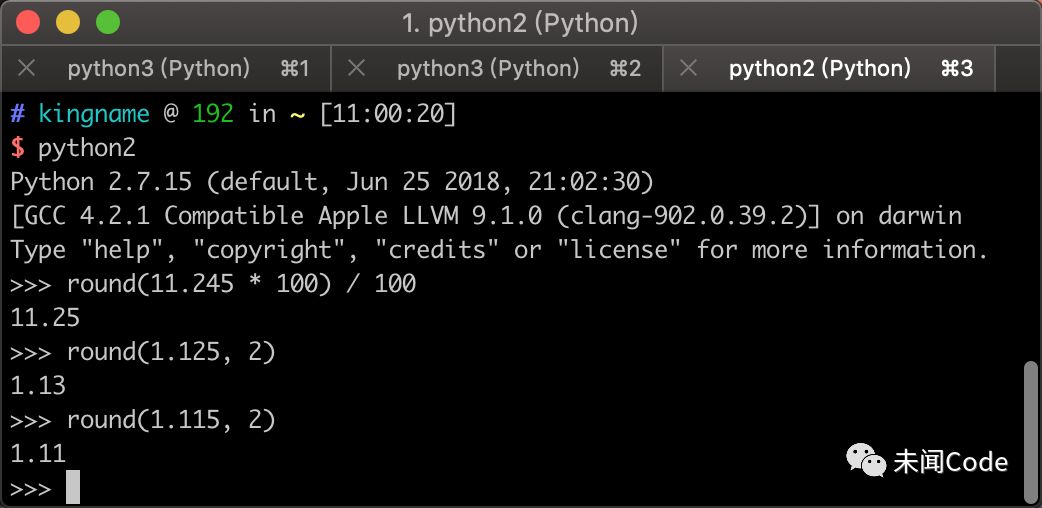Click the "未闻Code" watermark text
The width and height of the screenshot is (1042, 508).
[x=950, y=461]
